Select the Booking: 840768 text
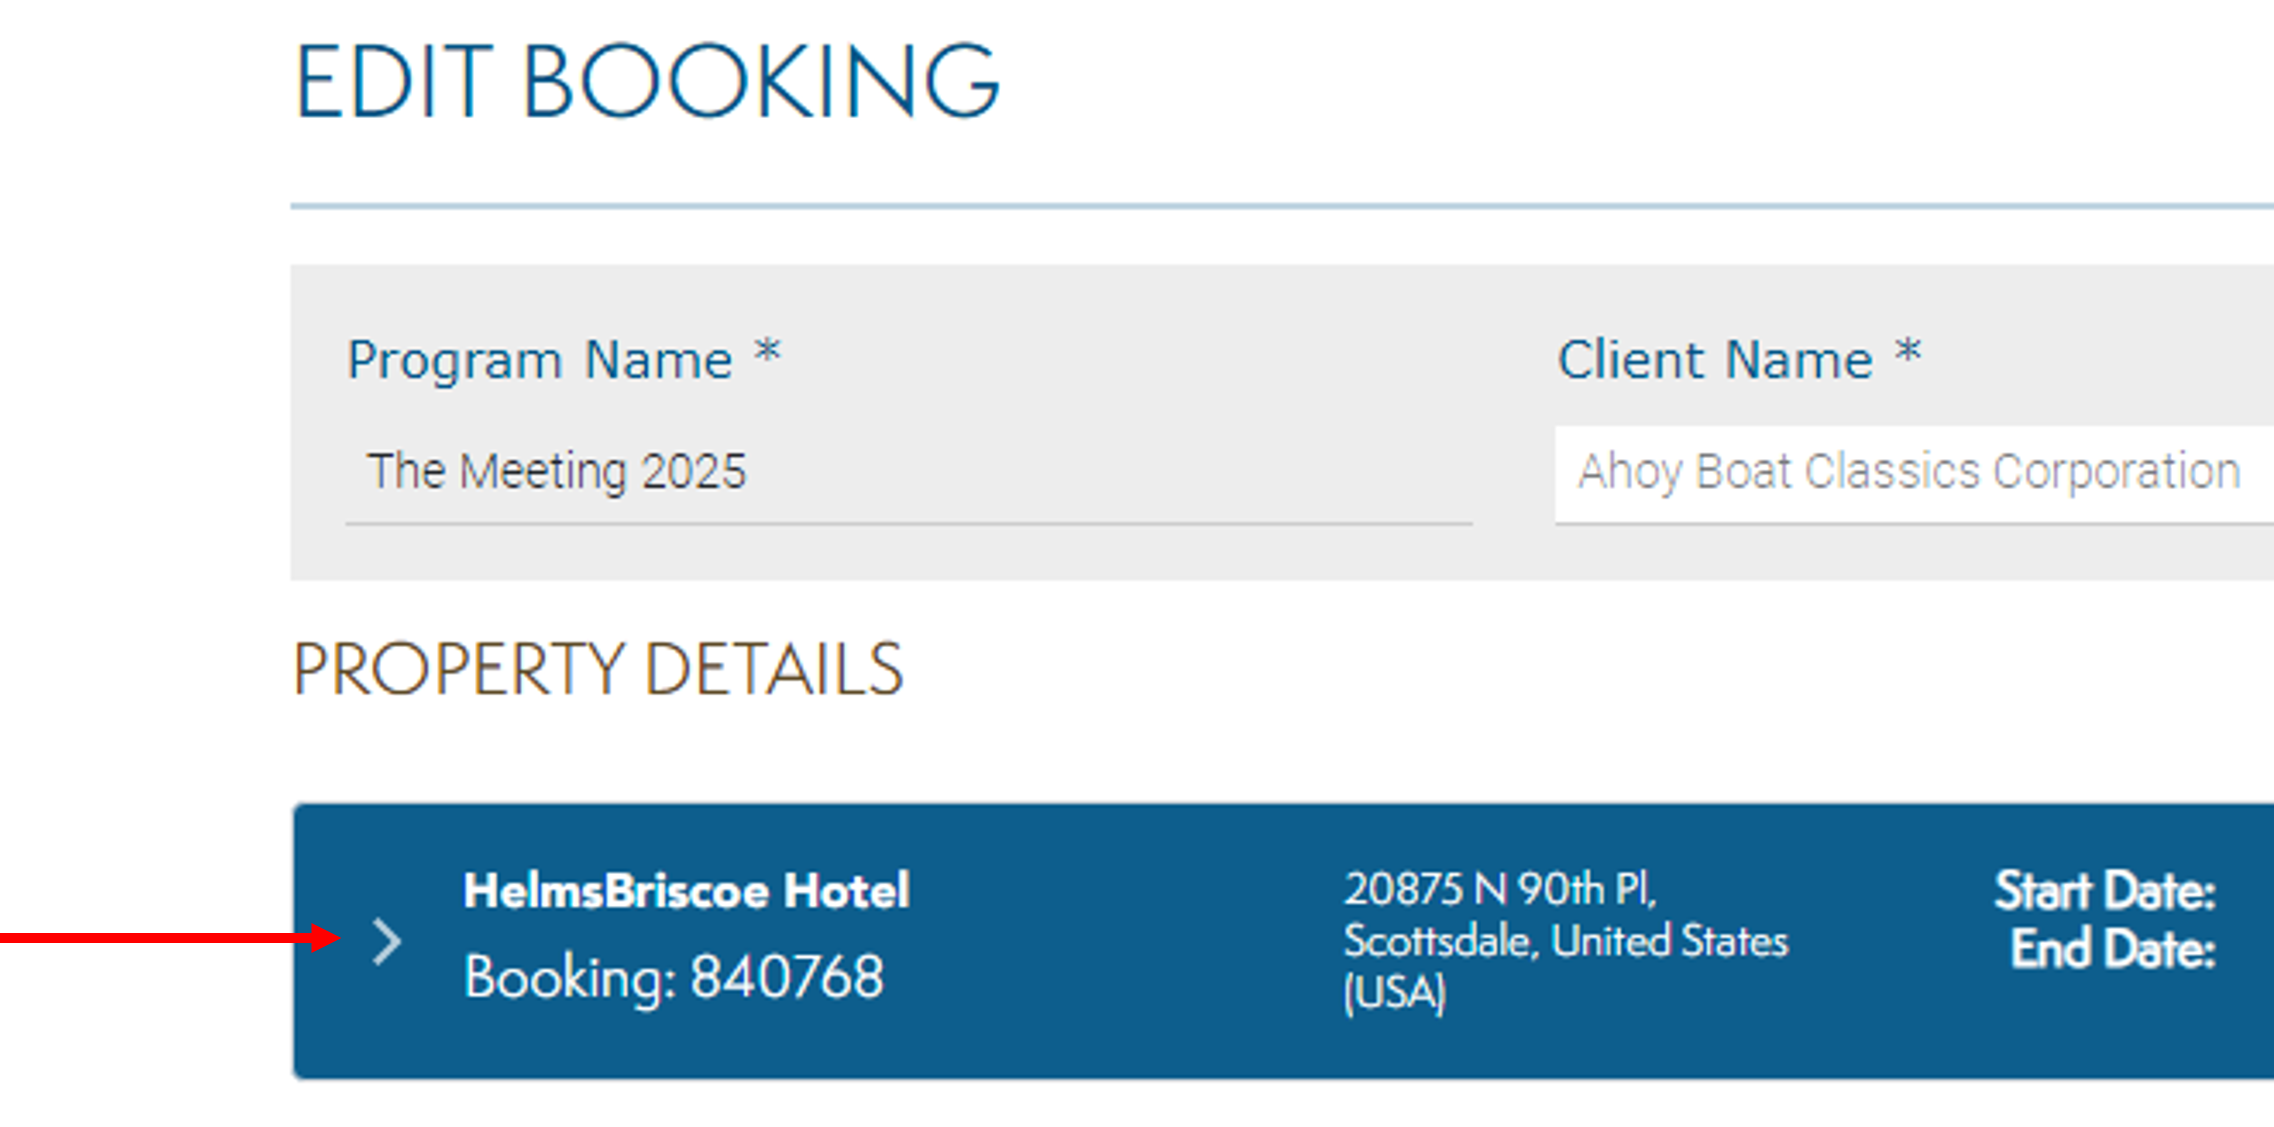 [x=674, y=977]
